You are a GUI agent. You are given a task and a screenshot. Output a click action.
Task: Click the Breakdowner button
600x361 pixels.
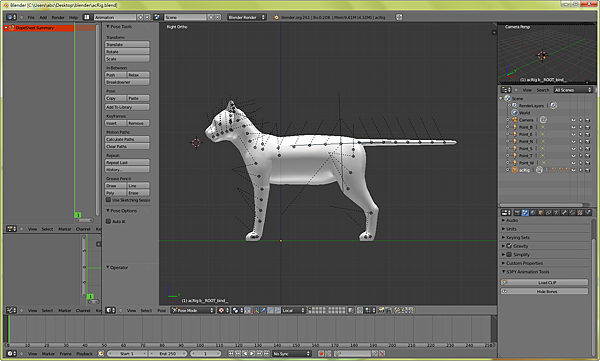(127, 82)
